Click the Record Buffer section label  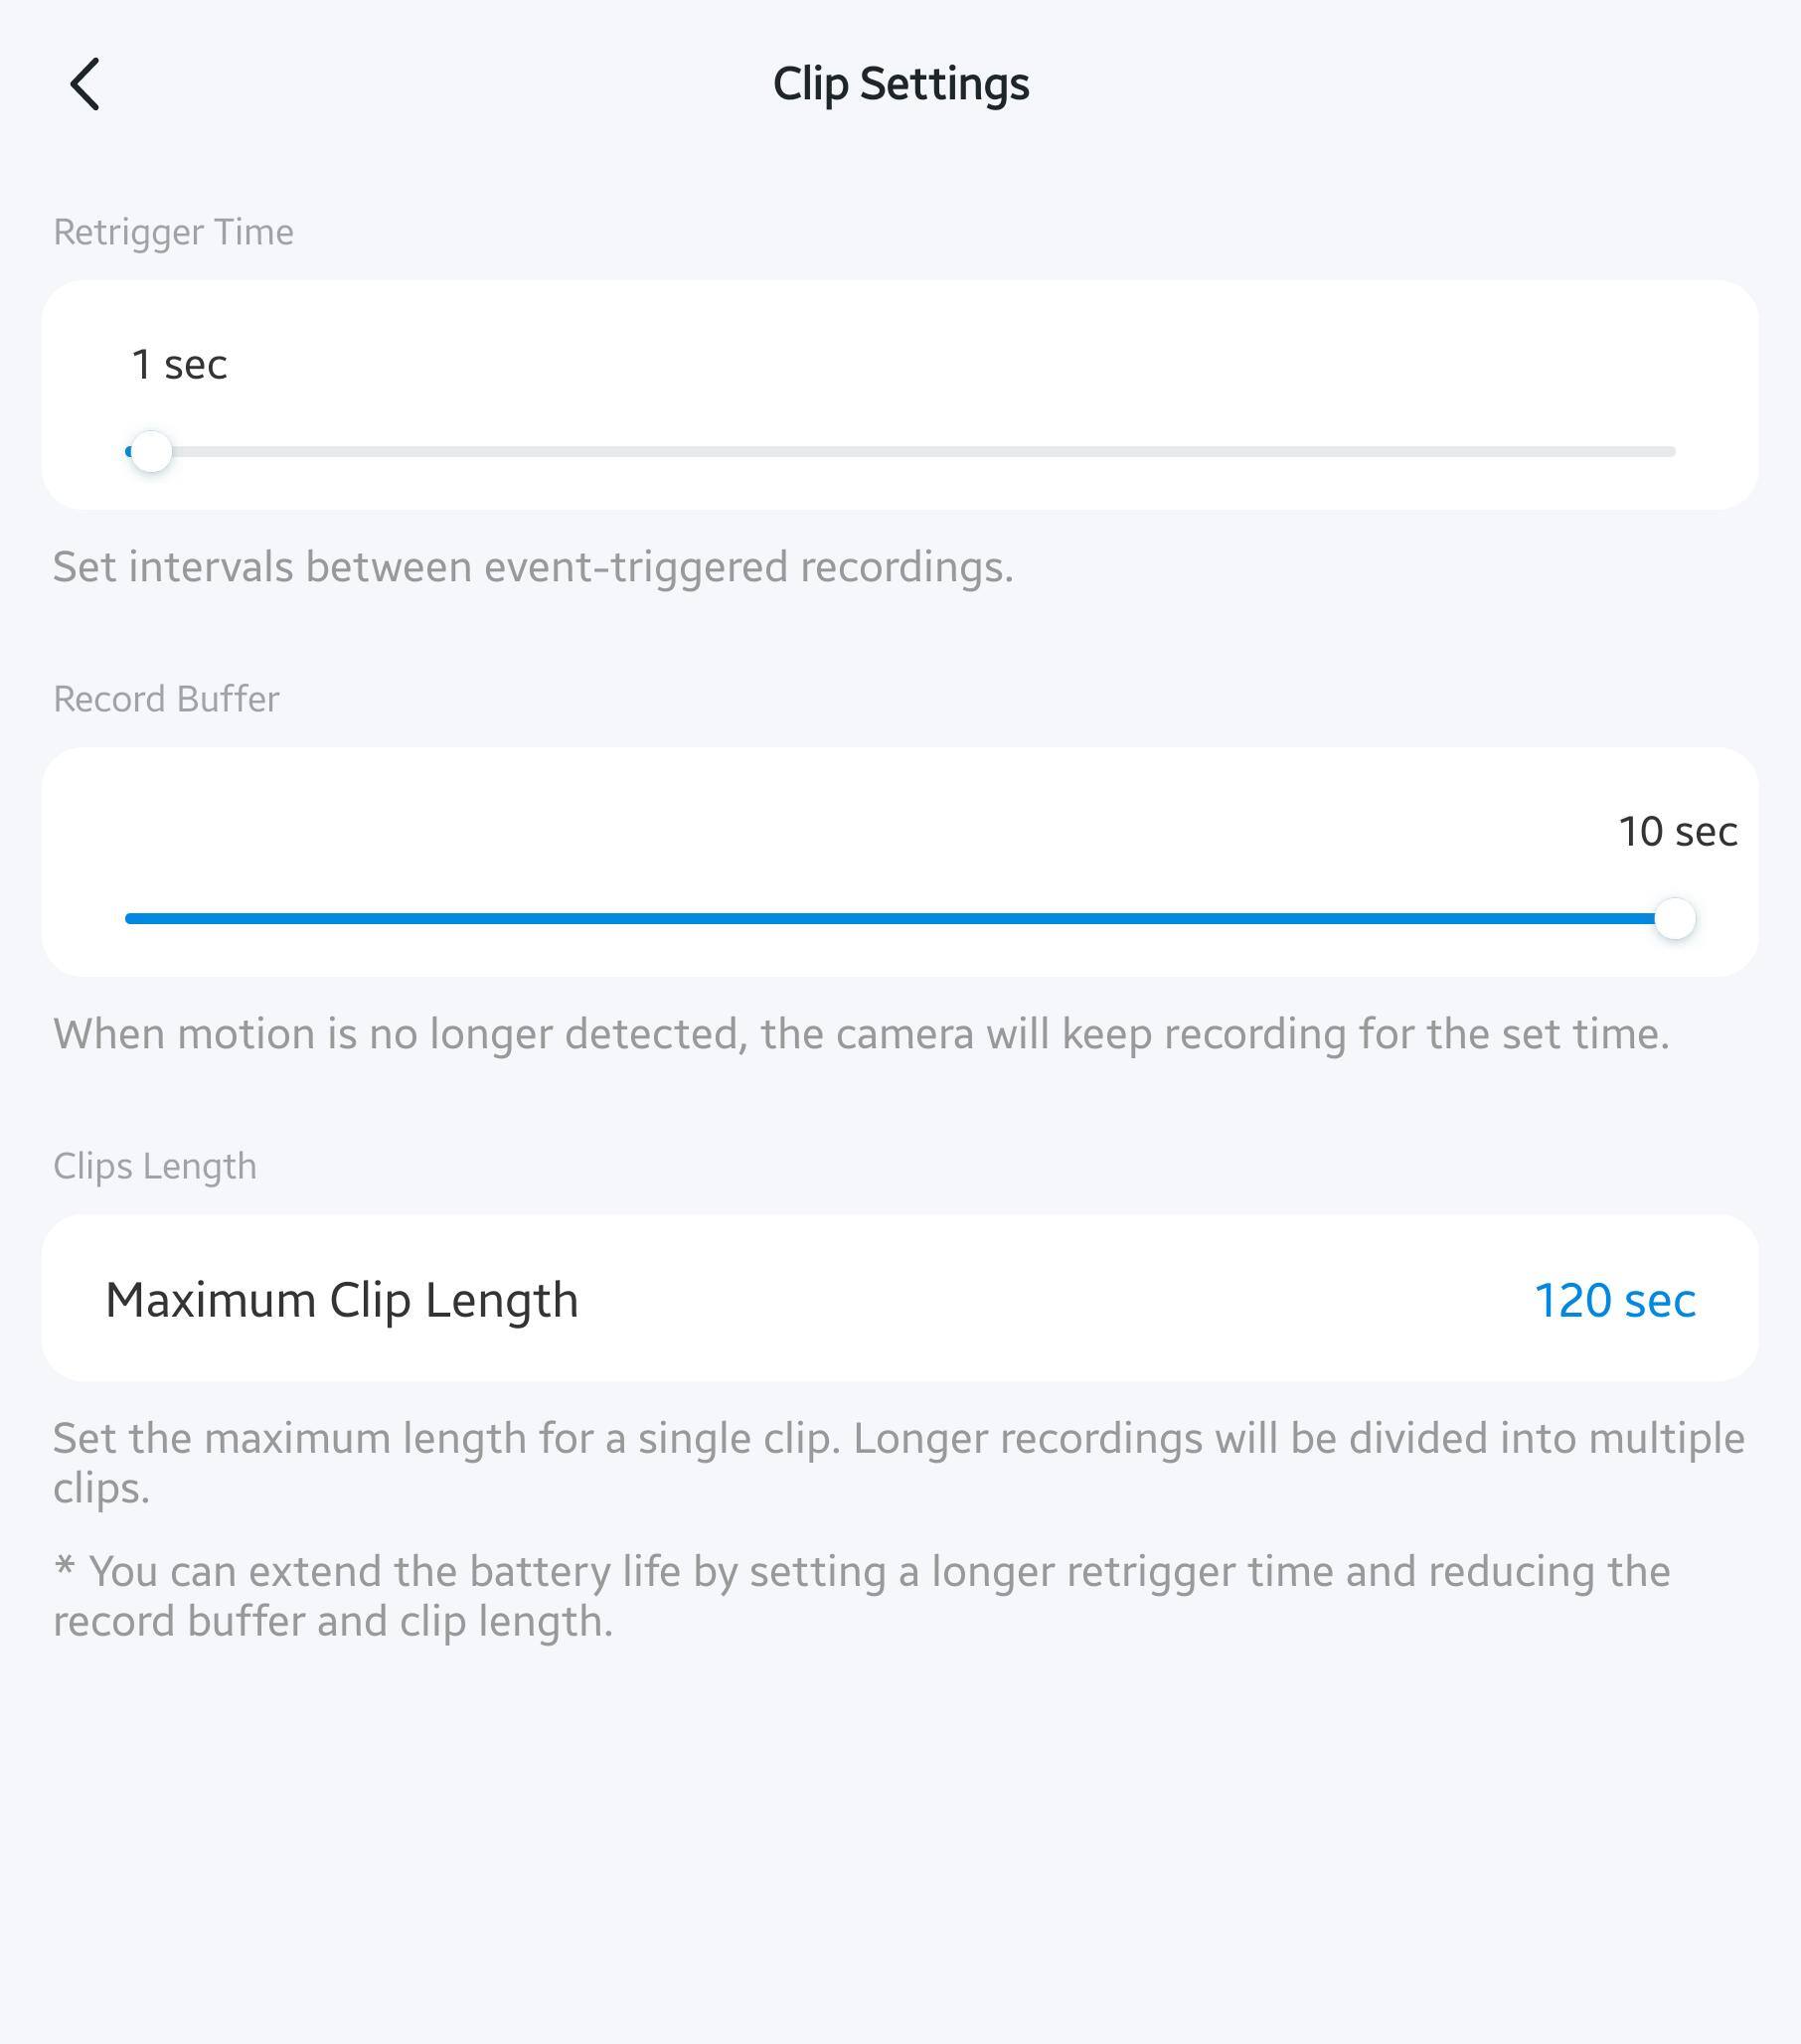tap(166, 699)
